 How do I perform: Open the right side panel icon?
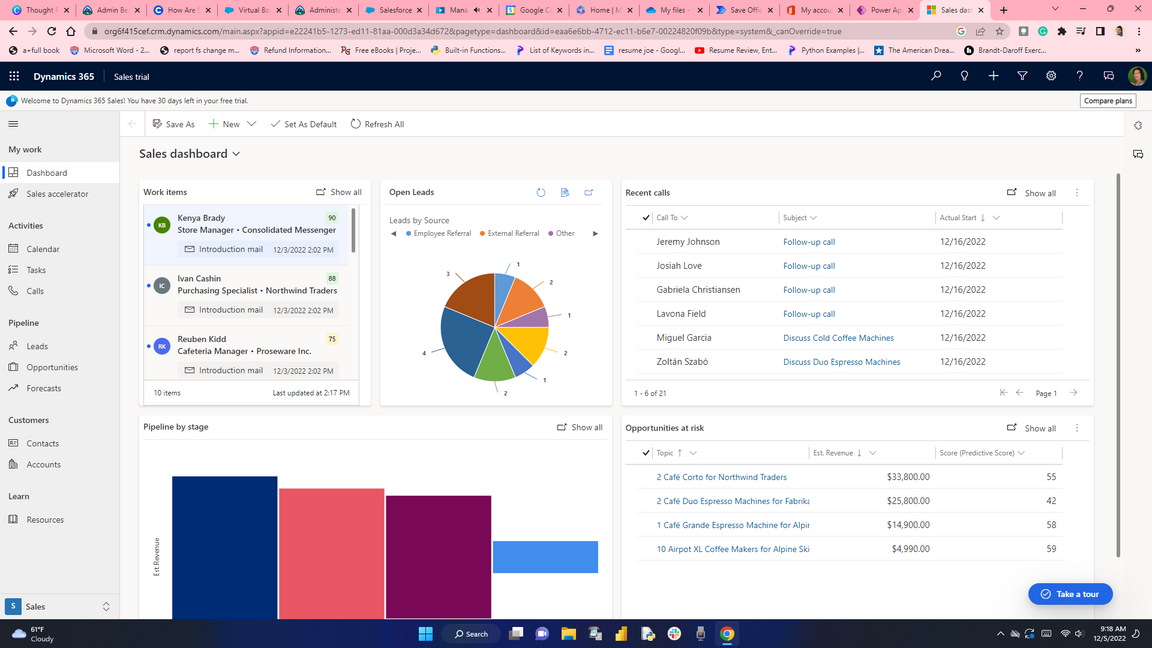click(1138, 126)
